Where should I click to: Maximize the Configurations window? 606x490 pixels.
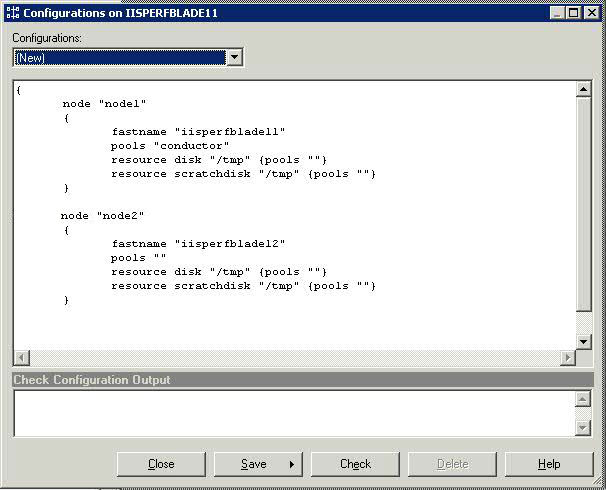574,13
